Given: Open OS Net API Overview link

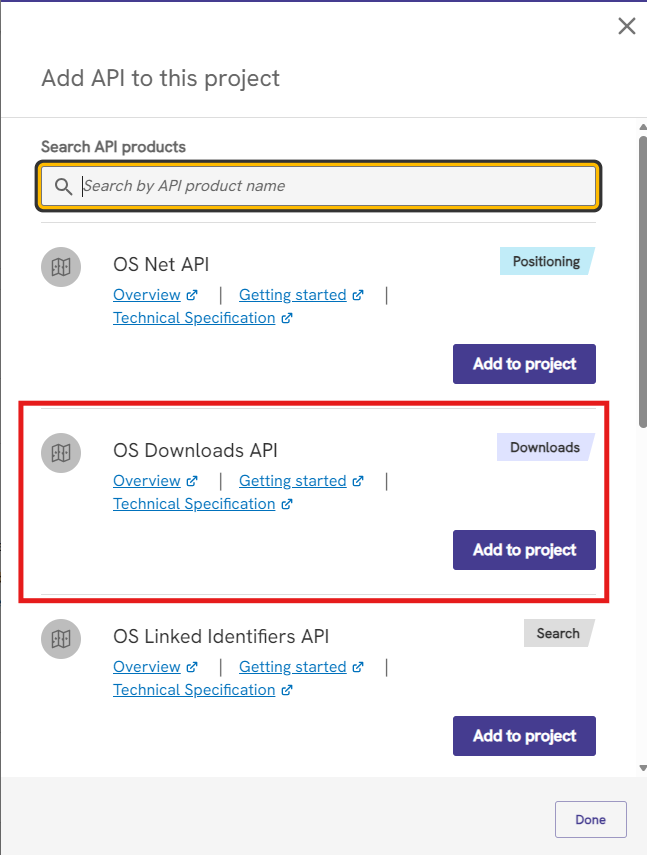Looking at the screenshot, I should 147,295.
